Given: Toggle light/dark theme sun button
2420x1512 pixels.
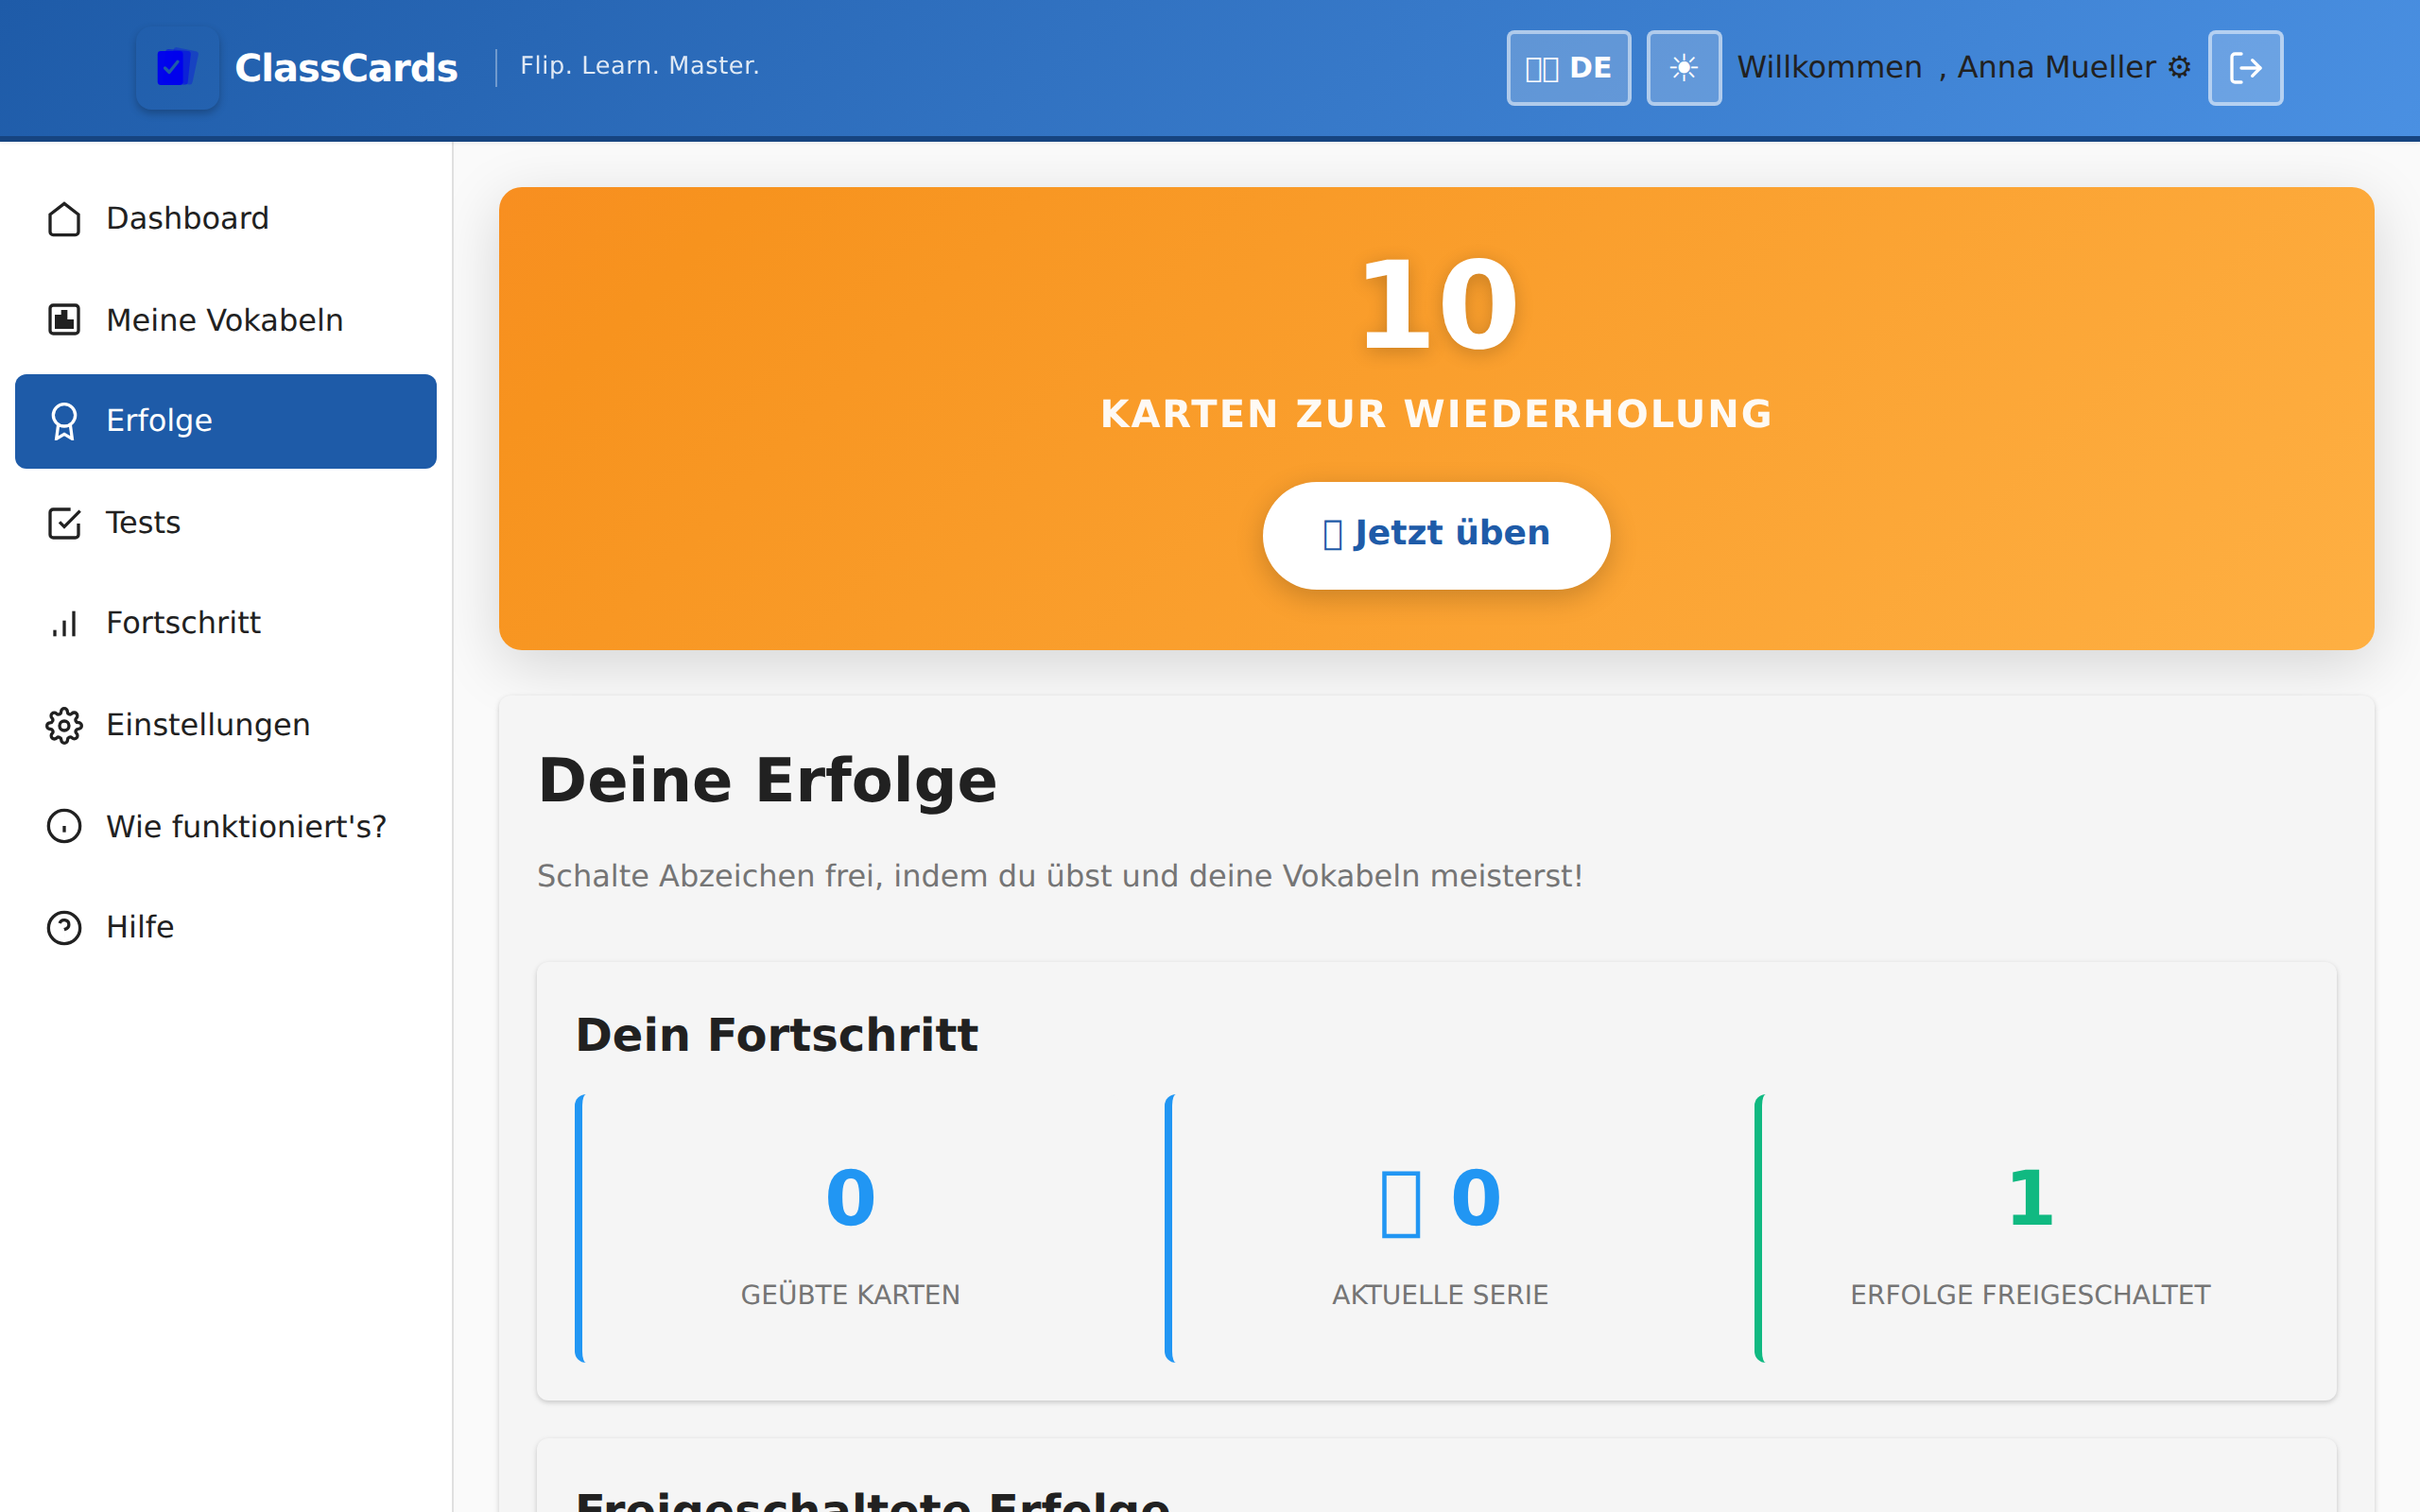Looking at the screenshot, I should [1684, 68].
